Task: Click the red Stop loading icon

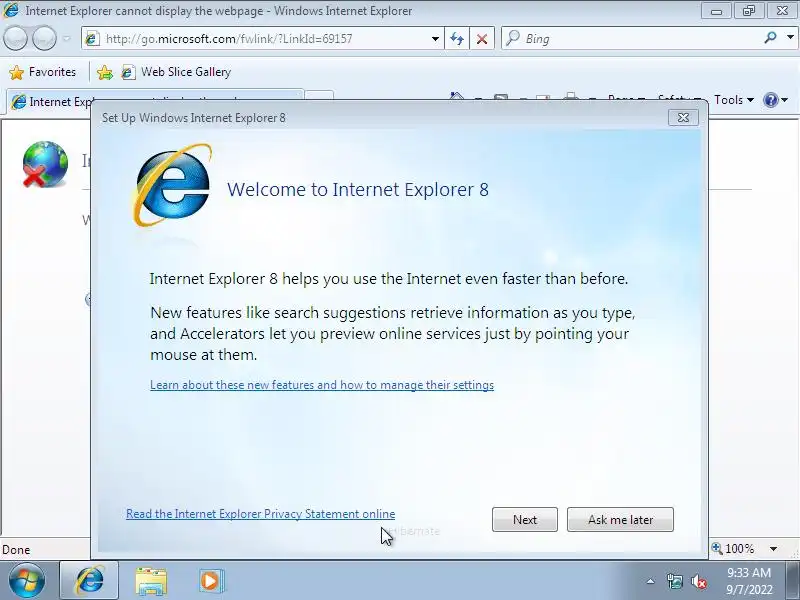Action: pyautogui.click(x=482, y=39)
